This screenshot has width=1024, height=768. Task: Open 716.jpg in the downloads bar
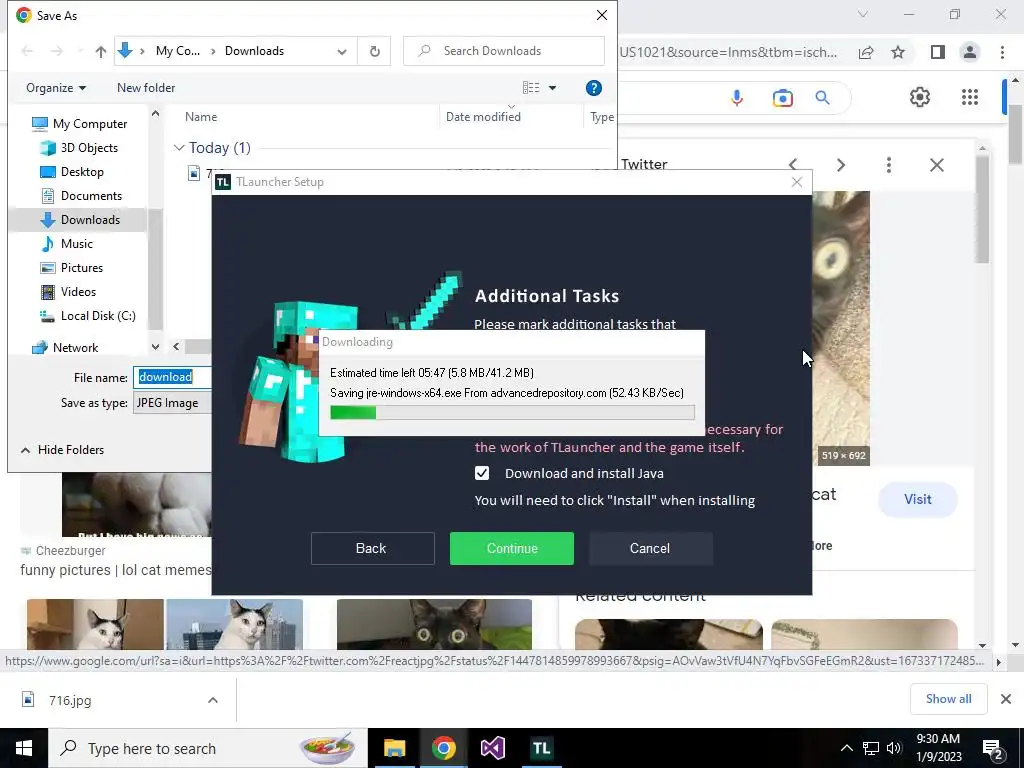(x=69, y=700)
